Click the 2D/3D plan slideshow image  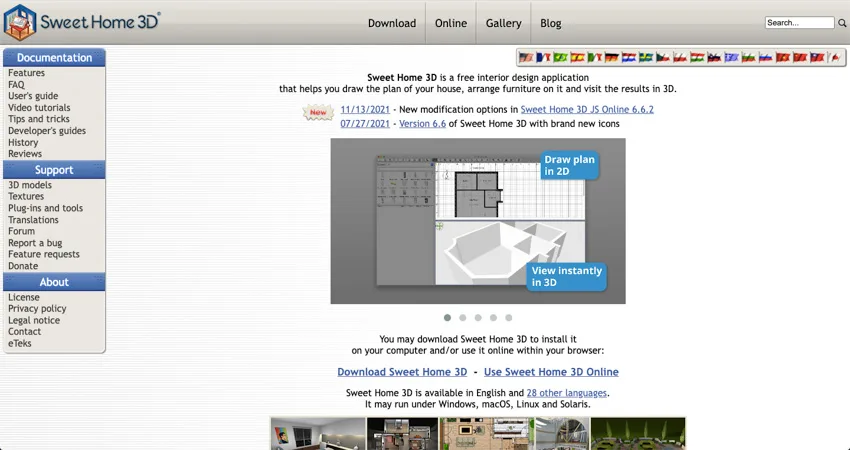(x=478, y=221)
